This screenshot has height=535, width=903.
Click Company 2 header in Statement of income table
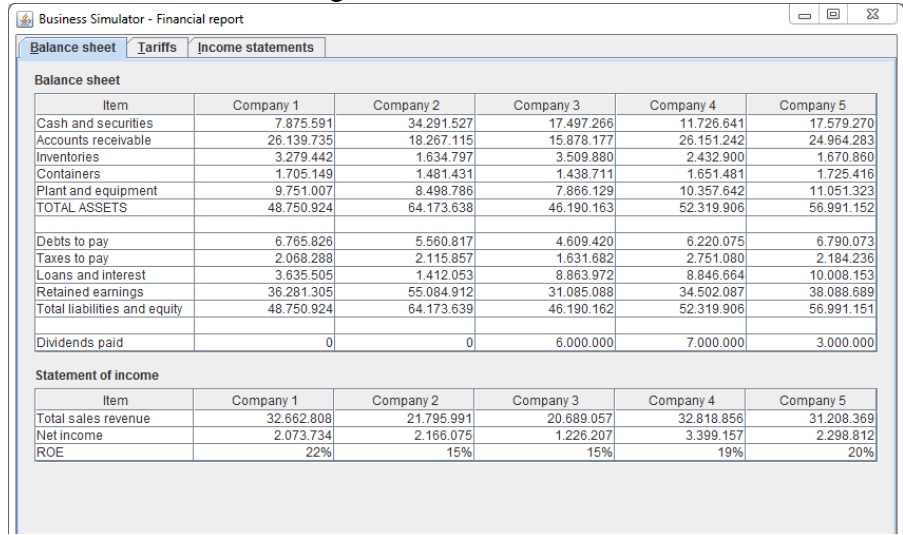click(x=406, y=400)
